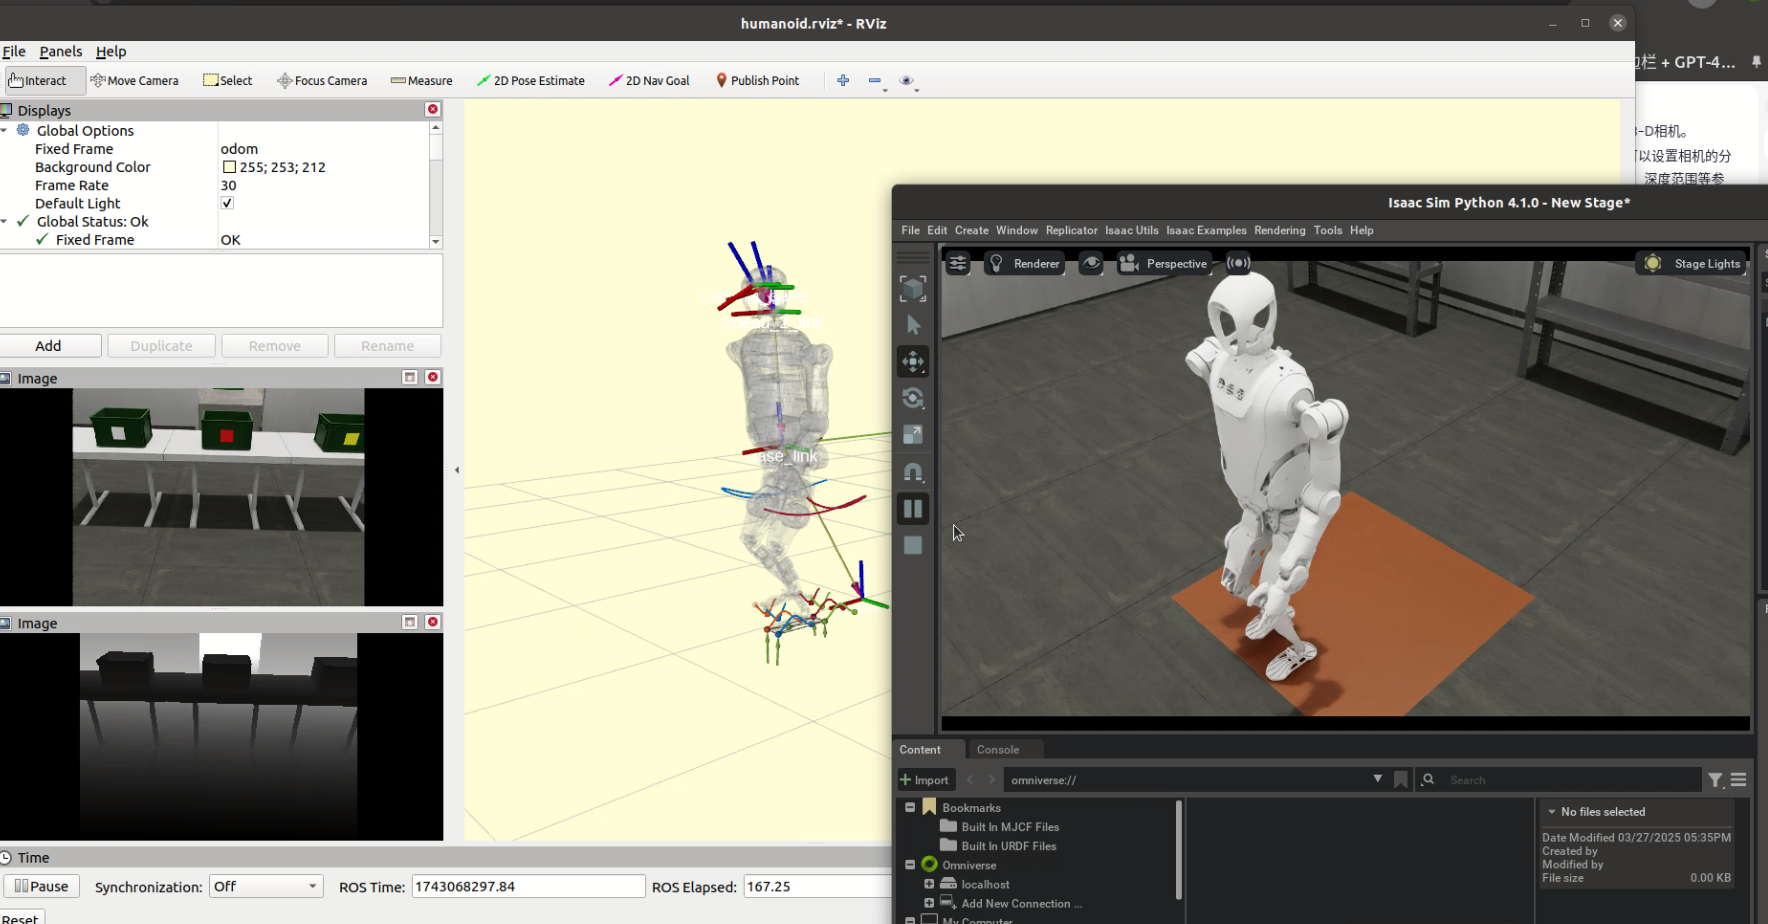Activate the Rotate tool in Isaac Sim

pos(913,398)
